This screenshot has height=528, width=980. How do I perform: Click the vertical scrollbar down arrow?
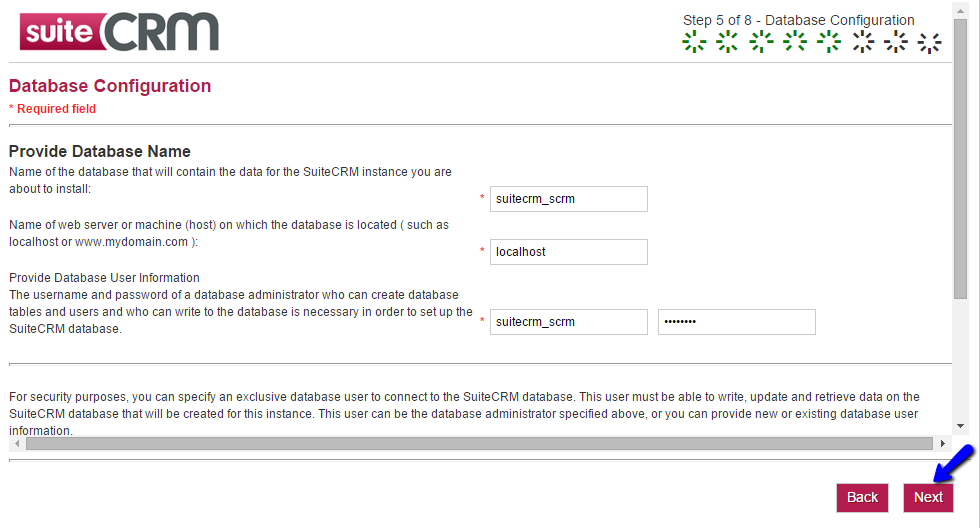point(960,426)
